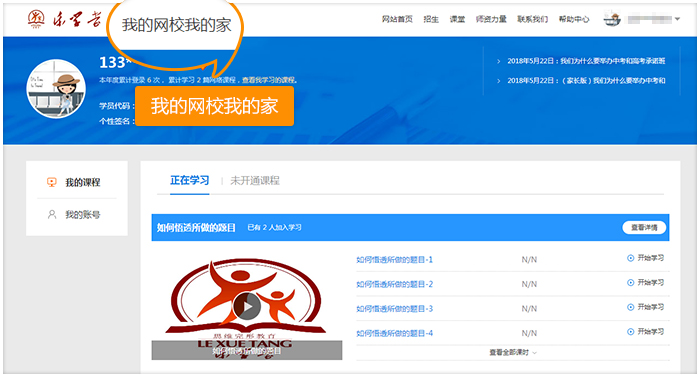Screen dimensions: 700x377
Task: Click the small user avatar in header
Action: 612,19
